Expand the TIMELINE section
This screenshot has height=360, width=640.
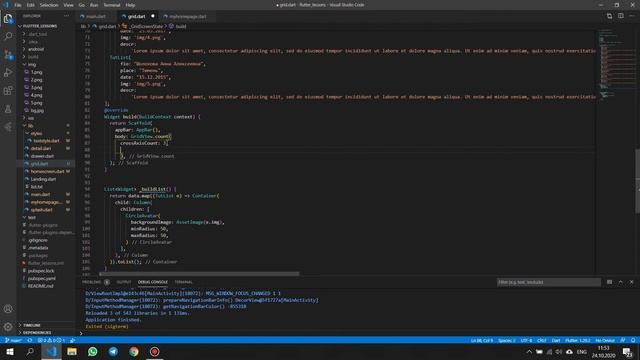coord(31,325)
